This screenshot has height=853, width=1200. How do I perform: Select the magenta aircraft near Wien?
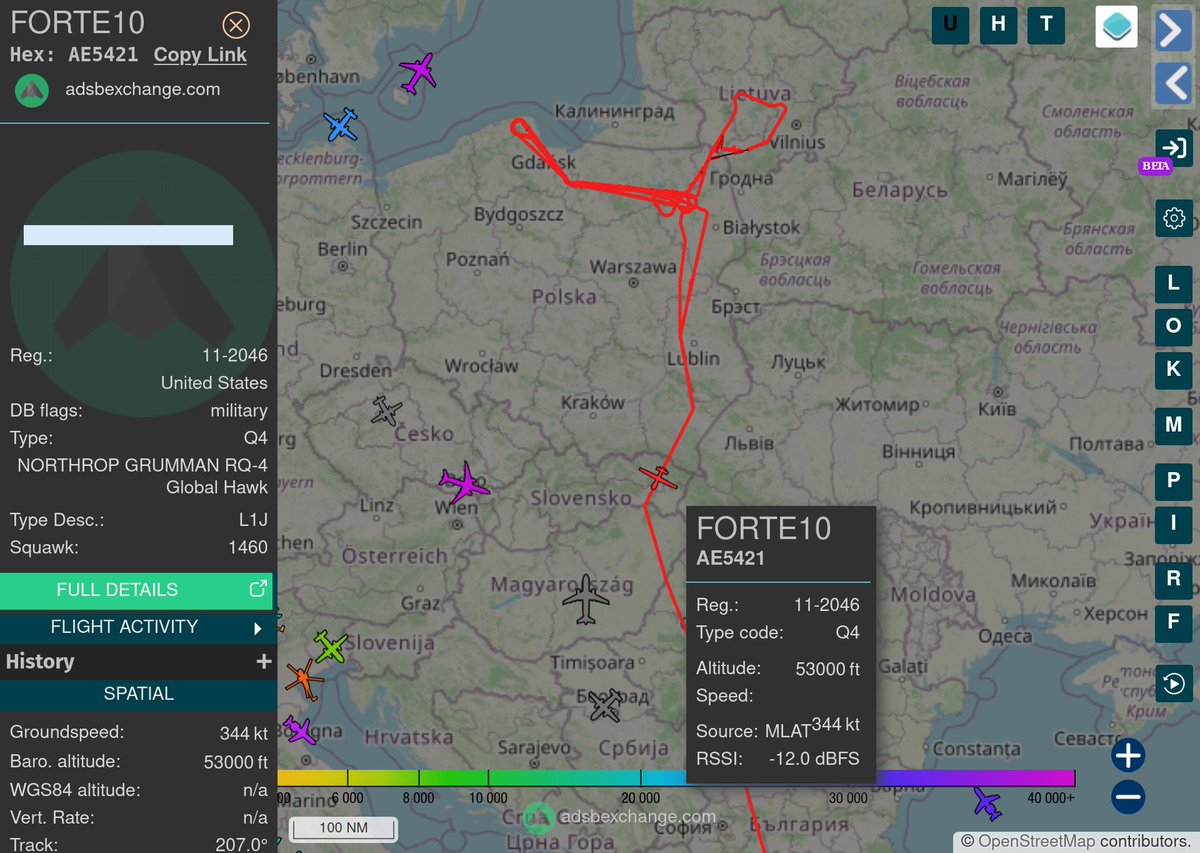point(464,484)
